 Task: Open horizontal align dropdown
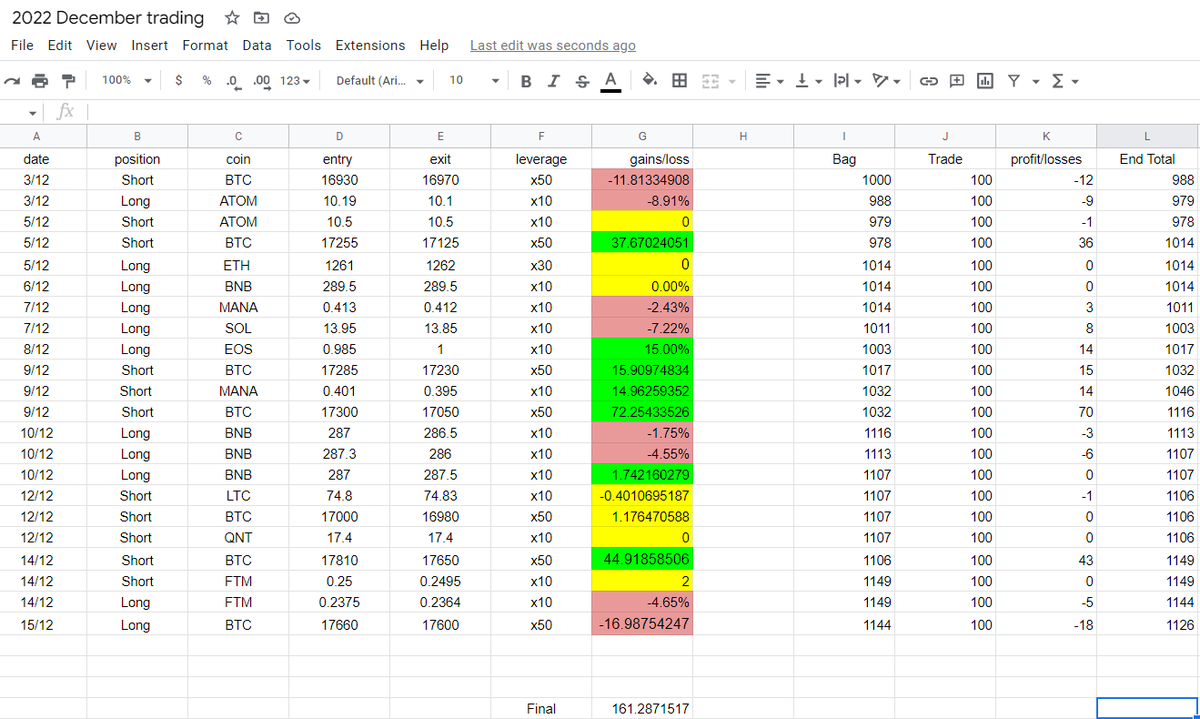[x=769, y=80]
